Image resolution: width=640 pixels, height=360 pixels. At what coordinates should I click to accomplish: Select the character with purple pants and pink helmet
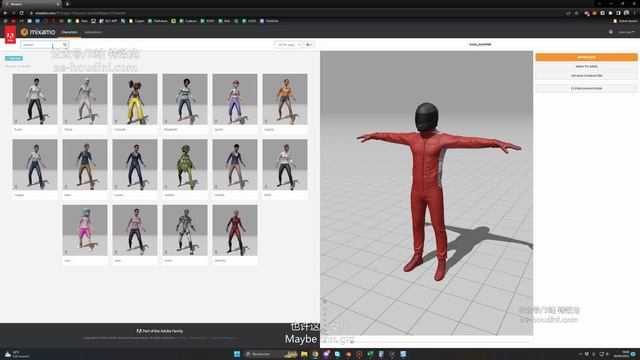[x=235, y=99]
